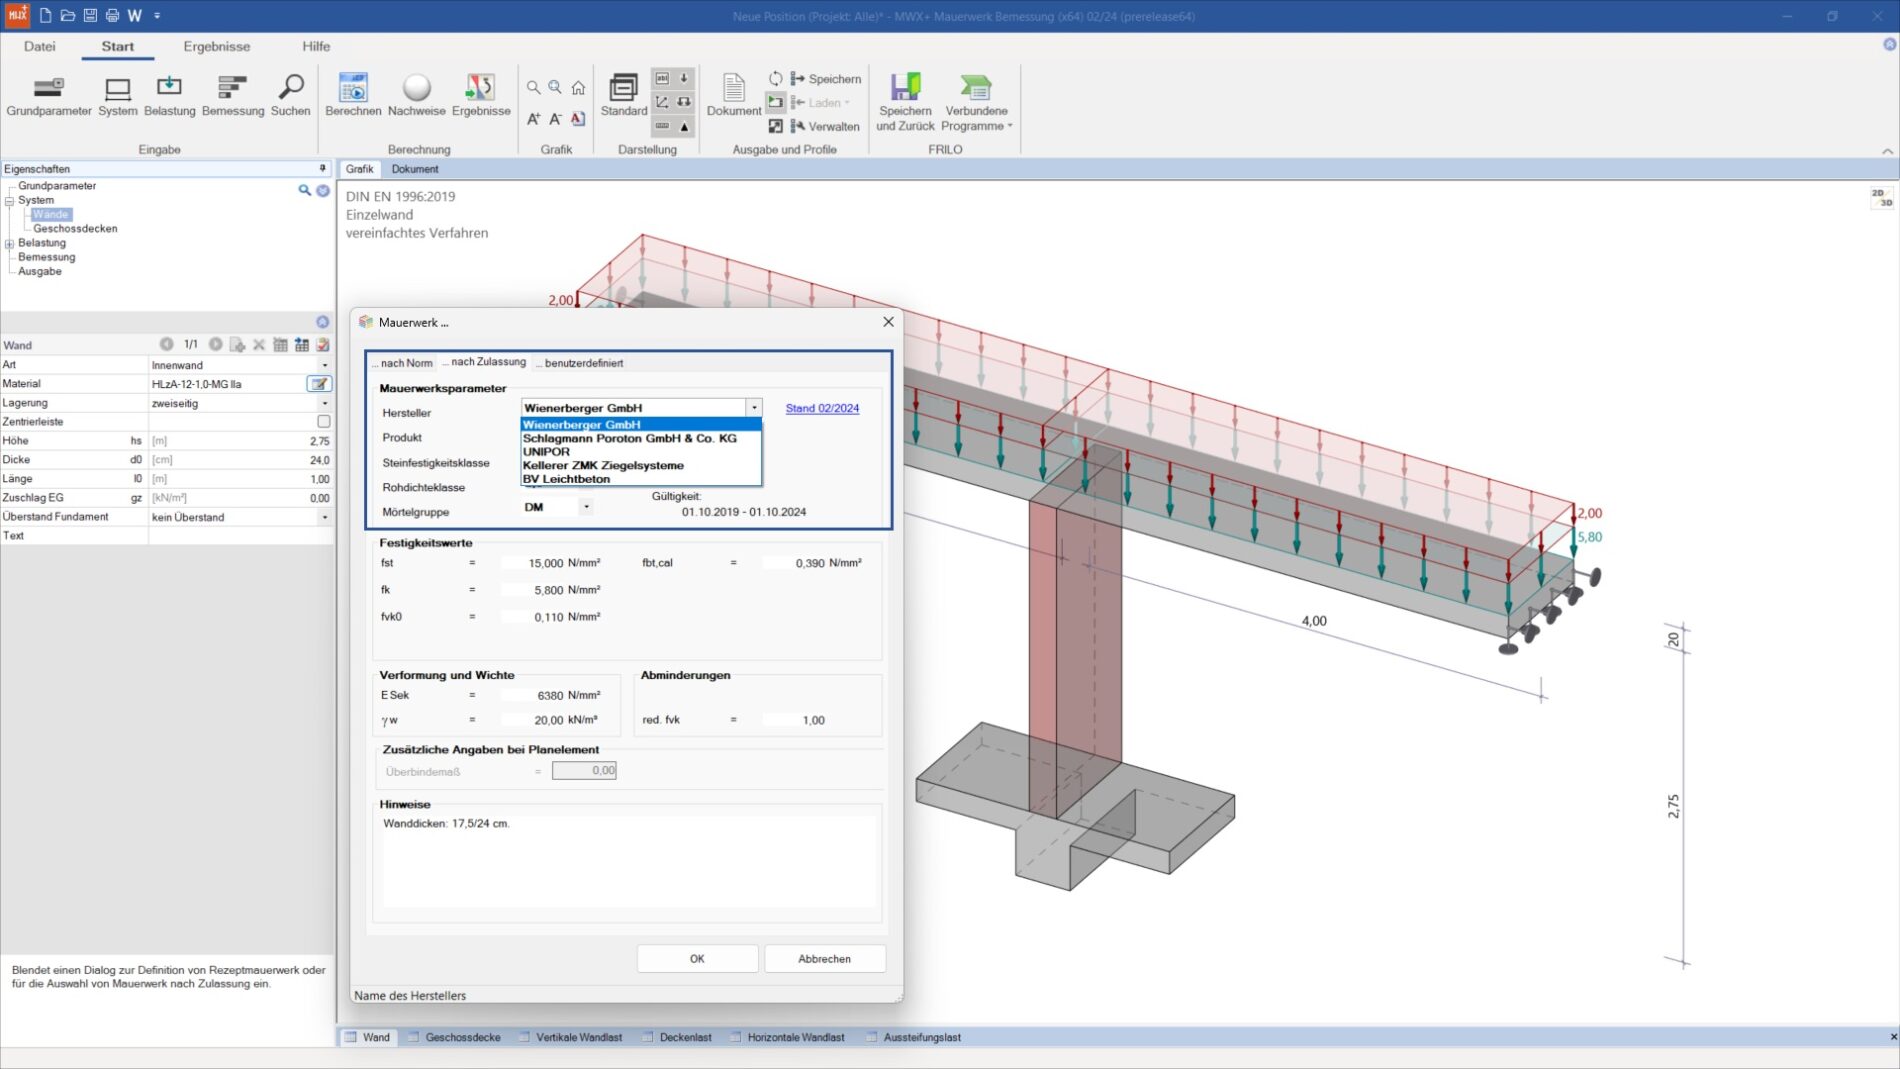Click the Höhe value 2,75 field

(241, 441)
